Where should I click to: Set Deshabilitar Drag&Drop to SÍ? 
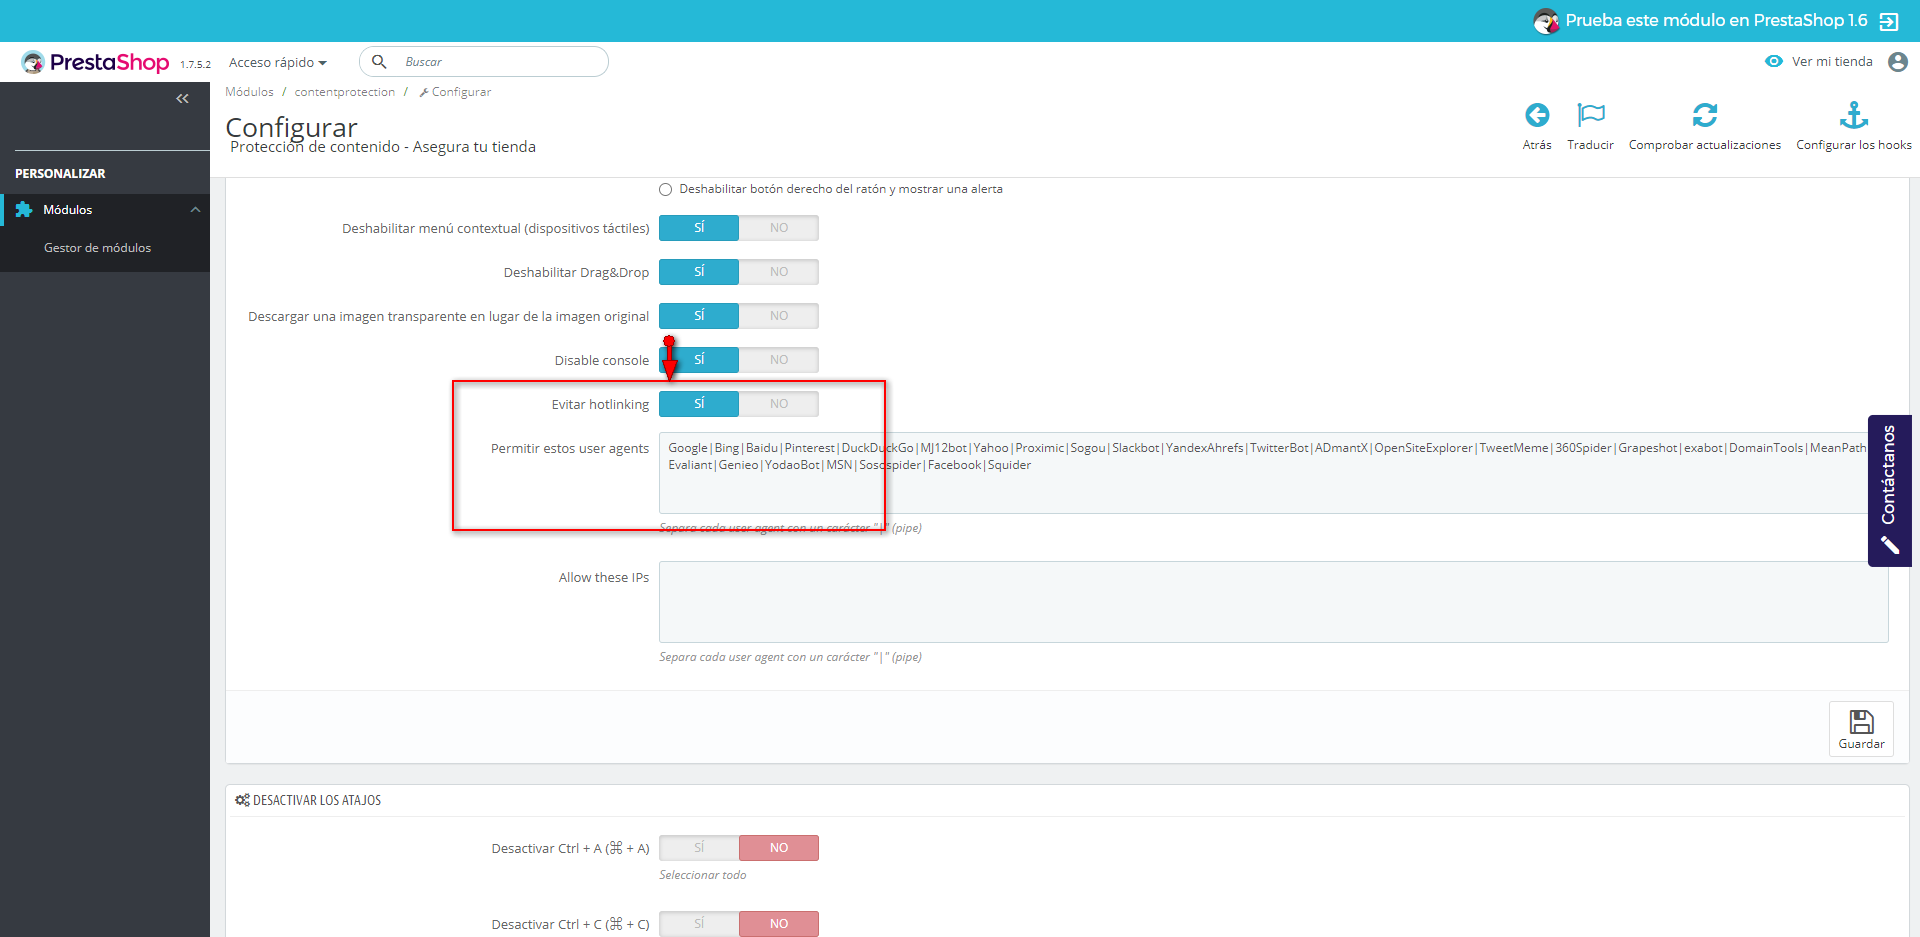(x=699, y=272)
